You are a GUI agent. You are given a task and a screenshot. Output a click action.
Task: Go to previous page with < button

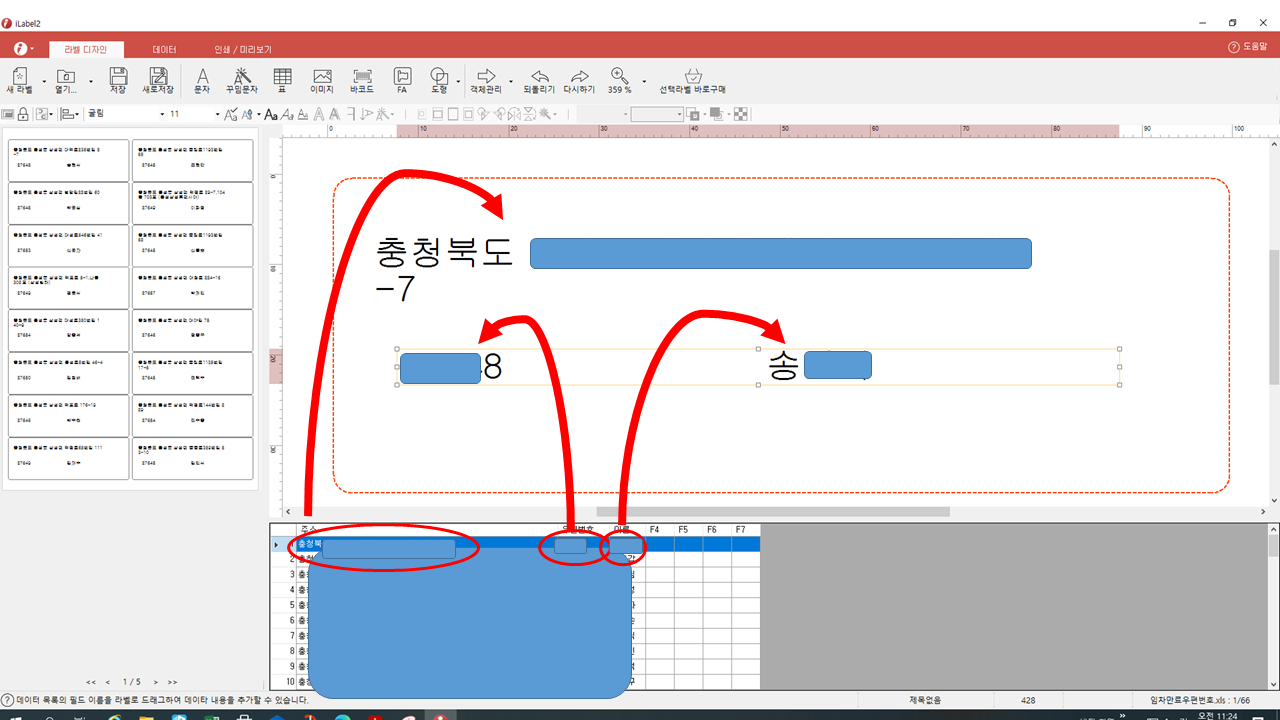[108, 682]
